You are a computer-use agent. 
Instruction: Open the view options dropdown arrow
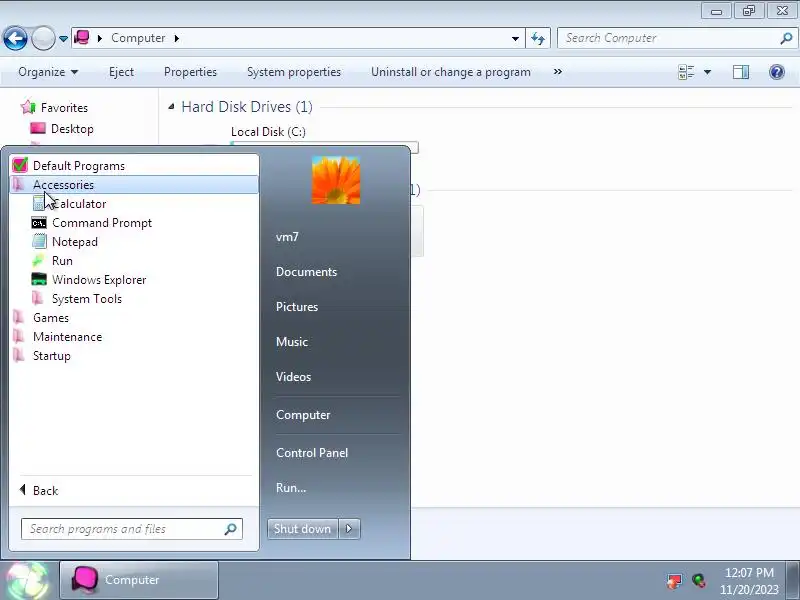[707, 72]
